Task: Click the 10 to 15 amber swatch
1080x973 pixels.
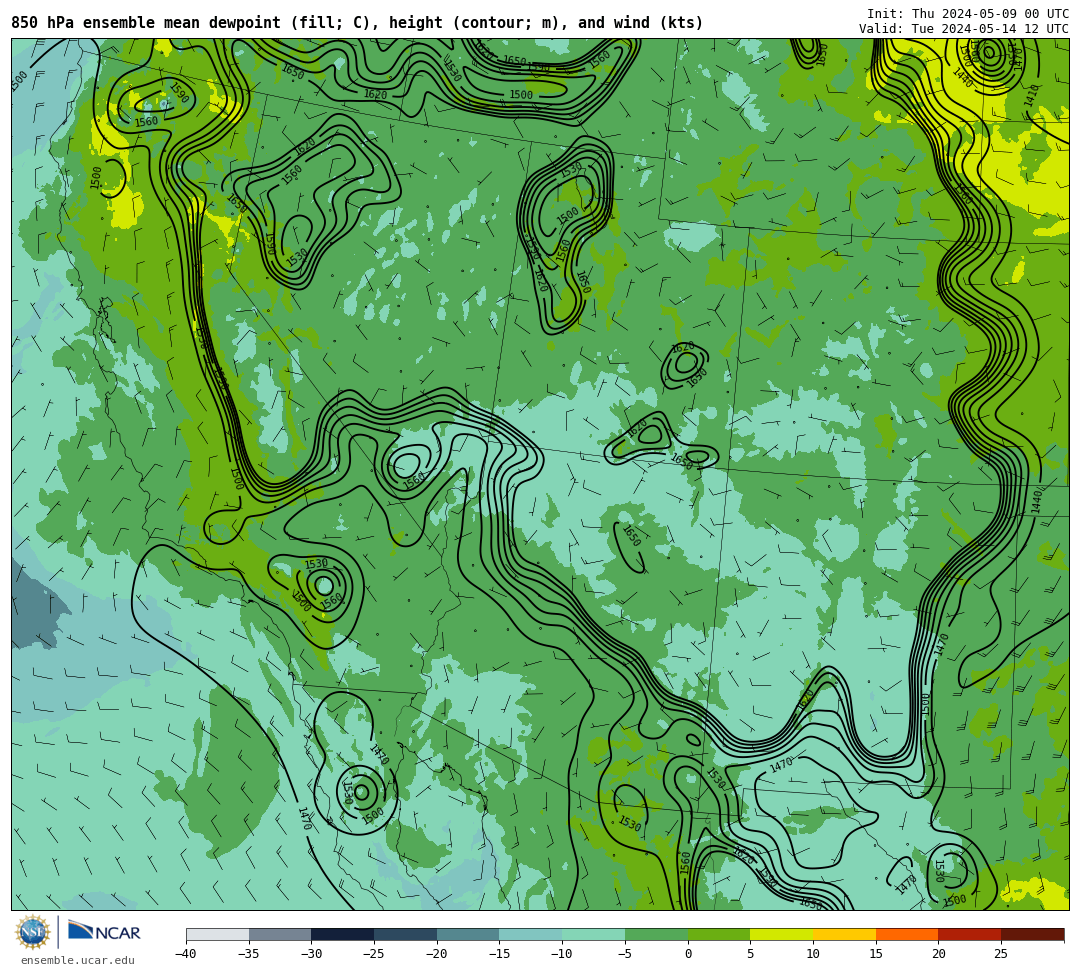Action: tap(844, 934)
